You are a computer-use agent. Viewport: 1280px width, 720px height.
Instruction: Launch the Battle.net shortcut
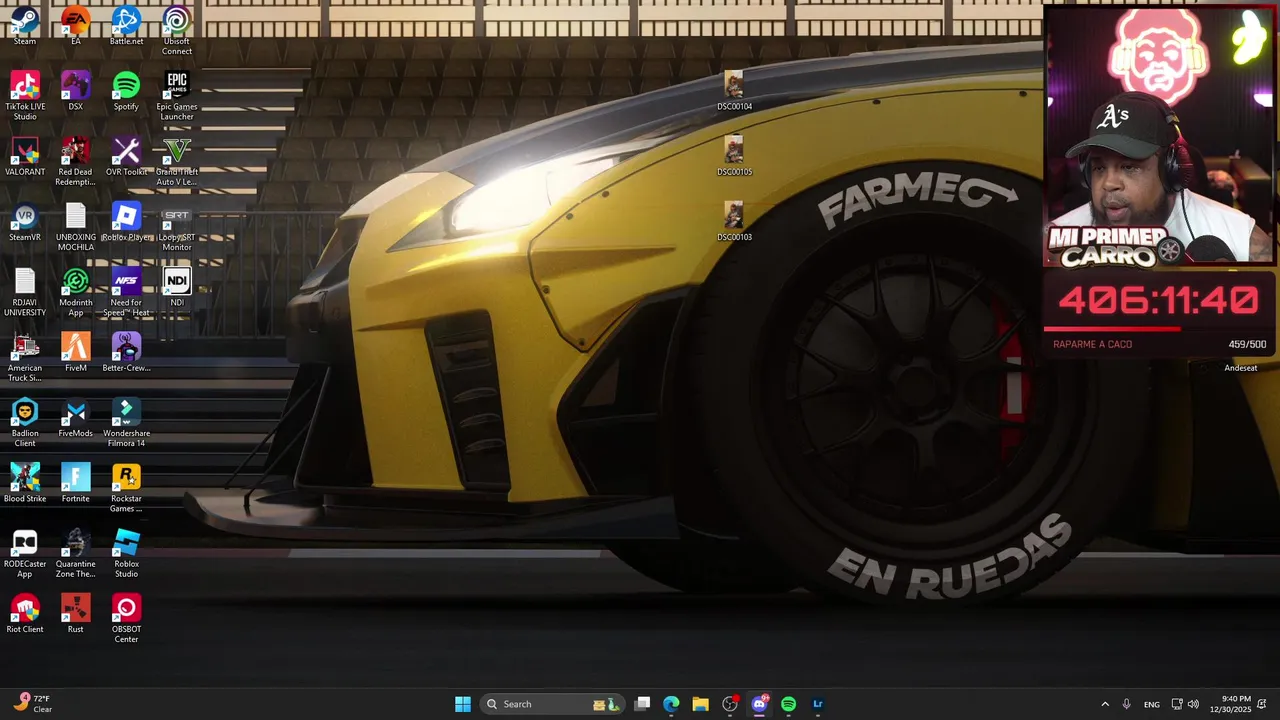(126, 27)
